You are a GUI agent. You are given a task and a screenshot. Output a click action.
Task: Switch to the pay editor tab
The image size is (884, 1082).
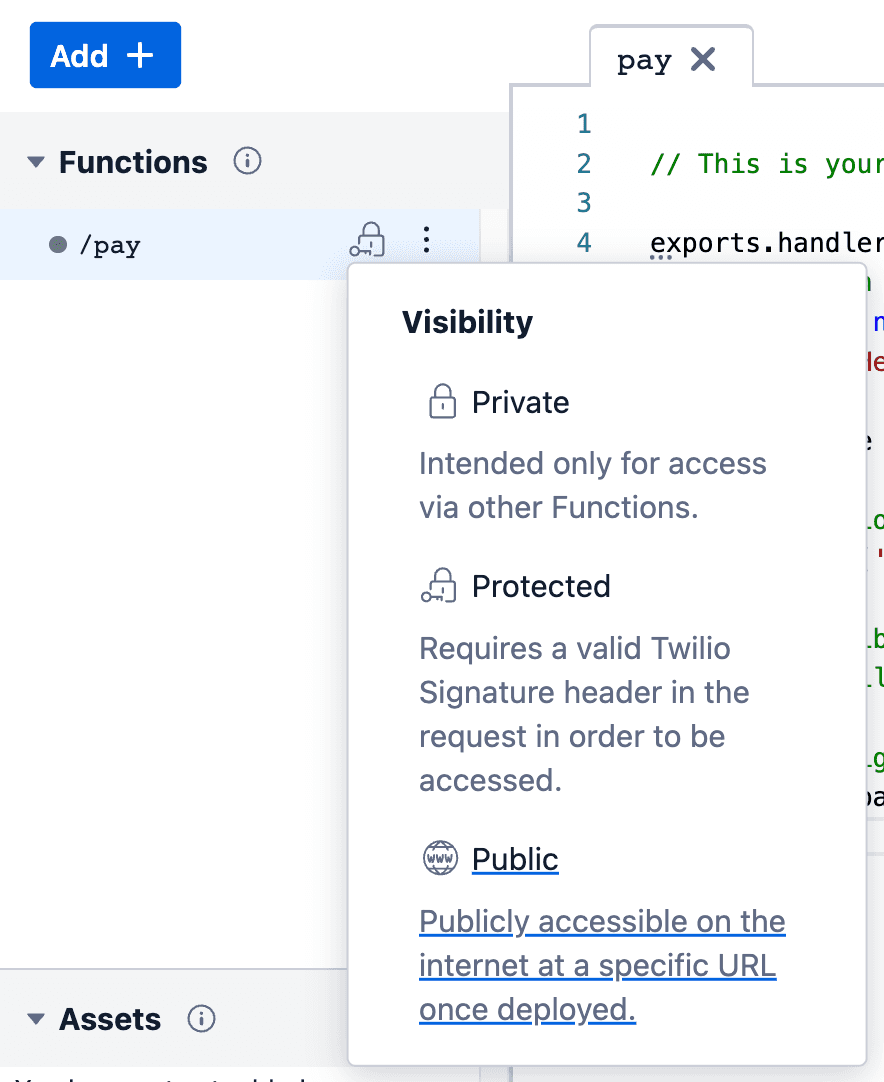tap(644, 60)
